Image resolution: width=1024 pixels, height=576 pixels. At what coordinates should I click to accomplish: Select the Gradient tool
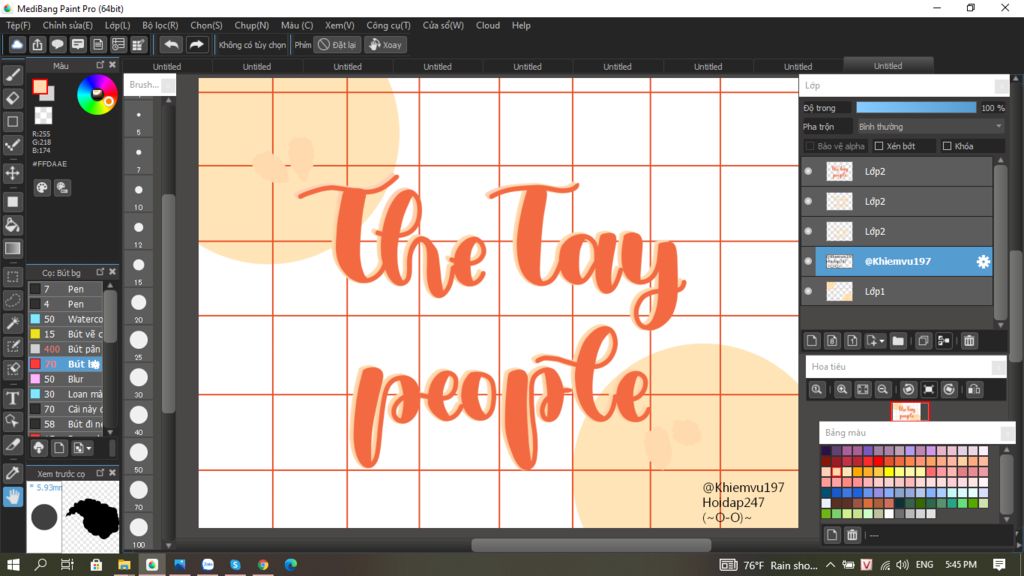[12, 249]
